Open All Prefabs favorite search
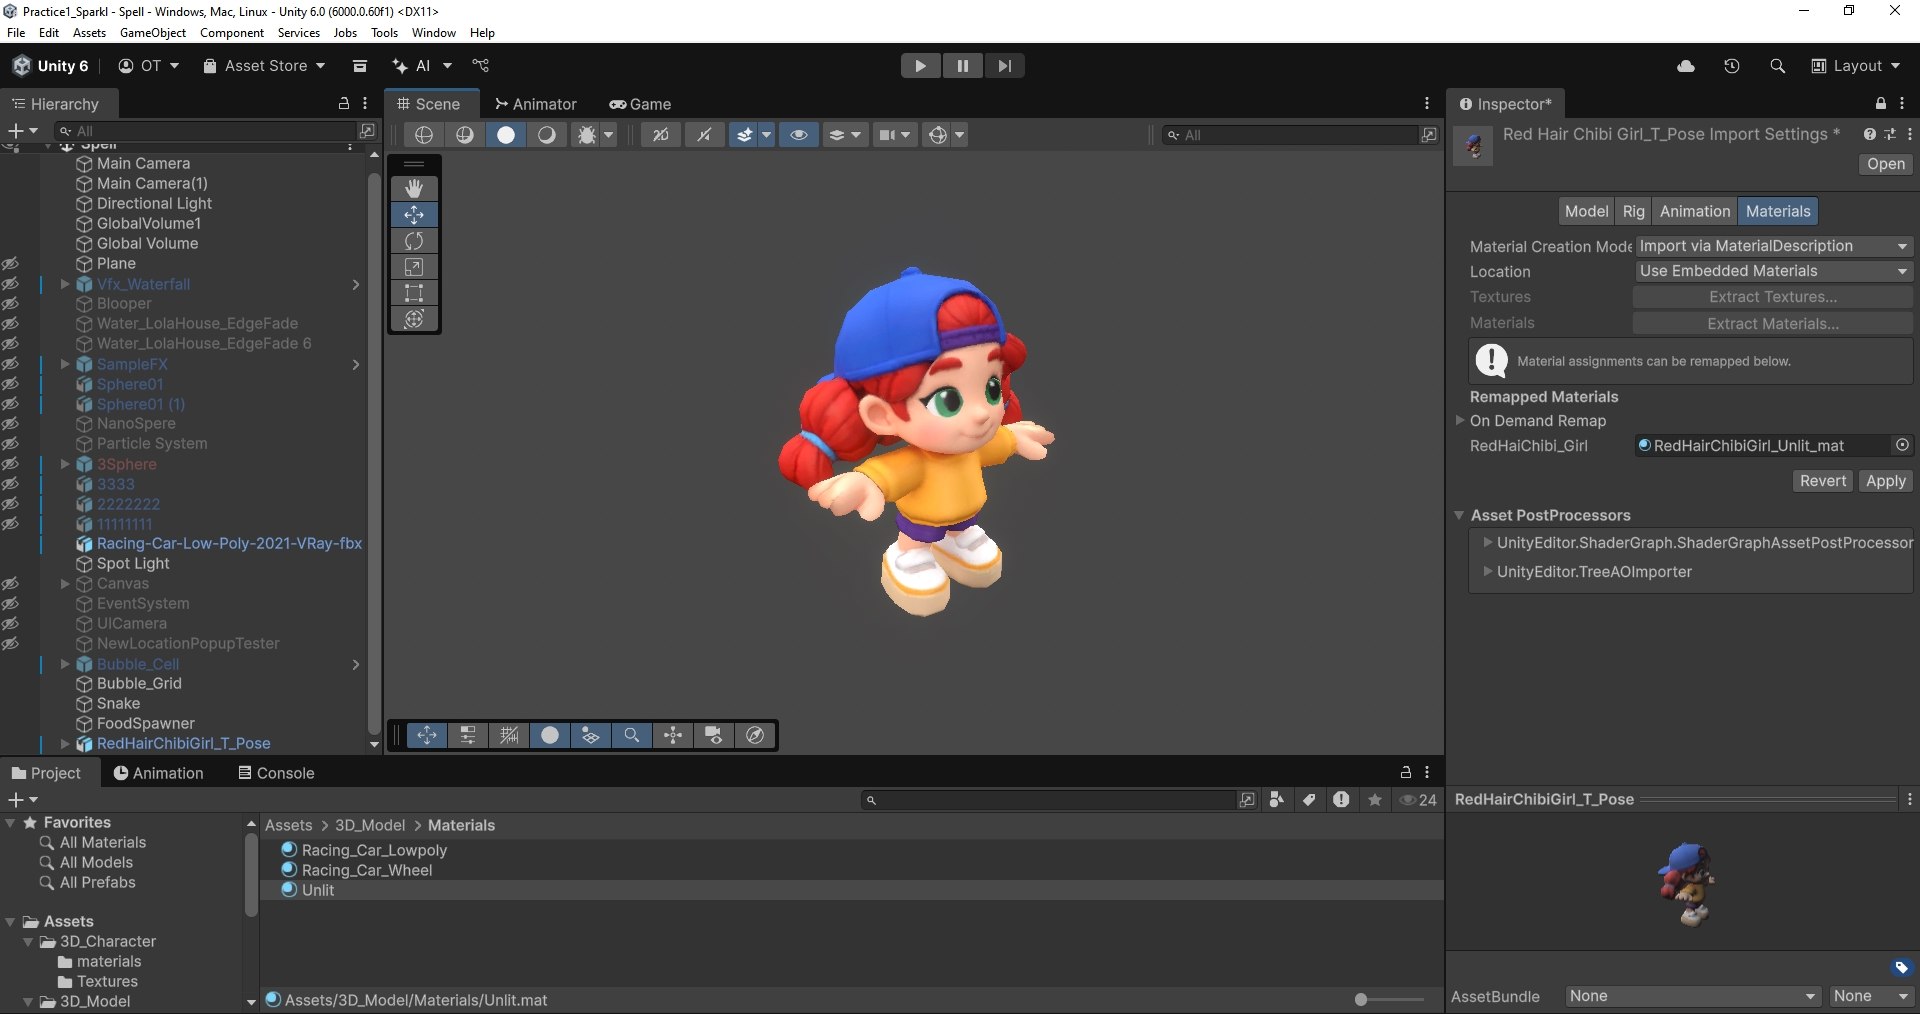The width and height of the screenshot is (1920, 1014). tap(97, 883)
